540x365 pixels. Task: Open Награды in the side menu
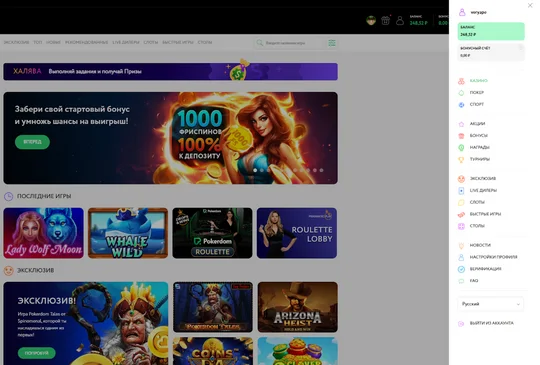479,147
